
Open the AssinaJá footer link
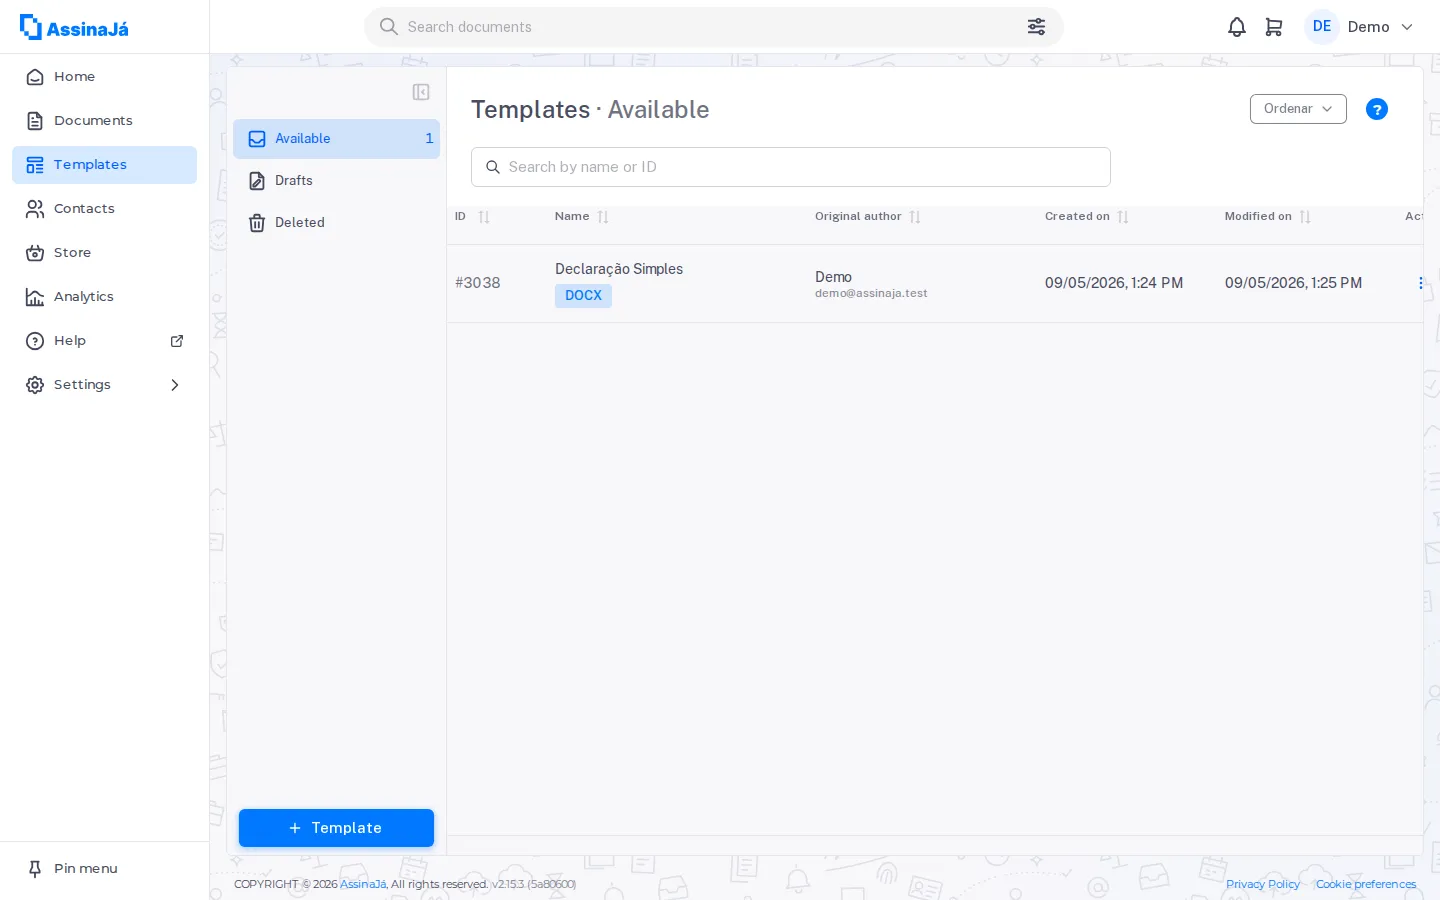(363, 884)
